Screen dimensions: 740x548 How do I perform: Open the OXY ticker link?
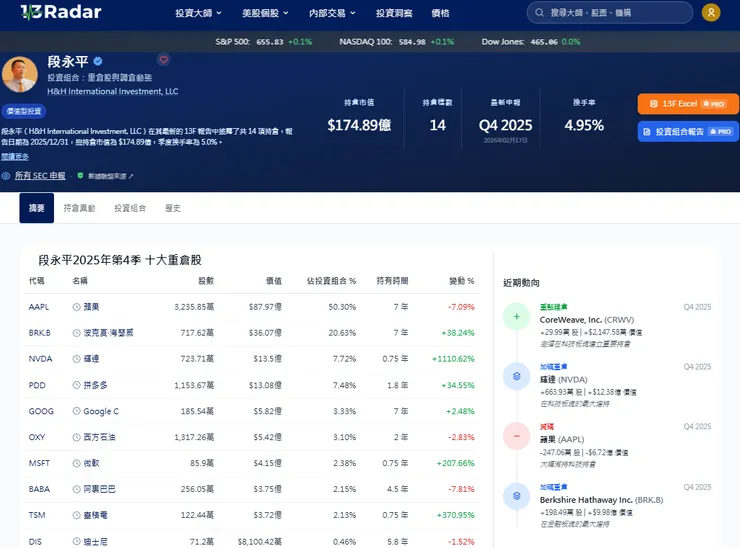tap(37, 437)
